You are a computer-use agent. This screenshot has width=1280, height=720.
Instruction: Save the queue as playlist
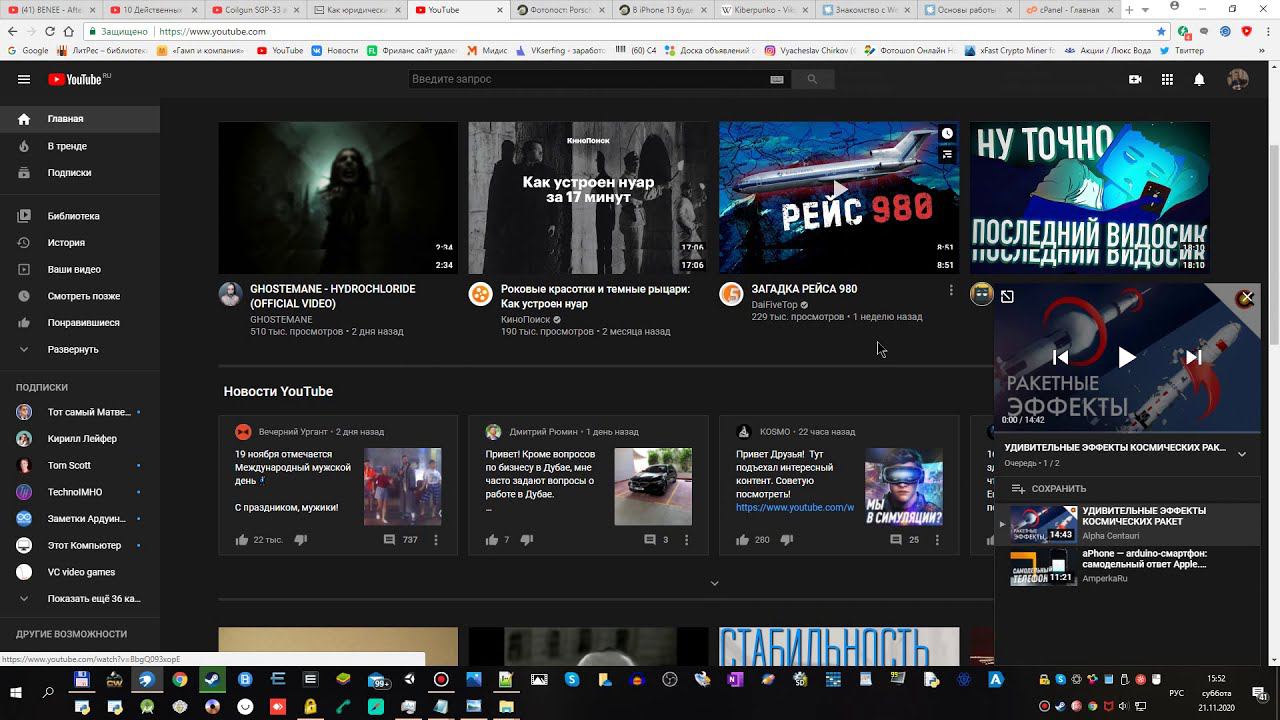pyautogui.click(x=1048, y=489)
